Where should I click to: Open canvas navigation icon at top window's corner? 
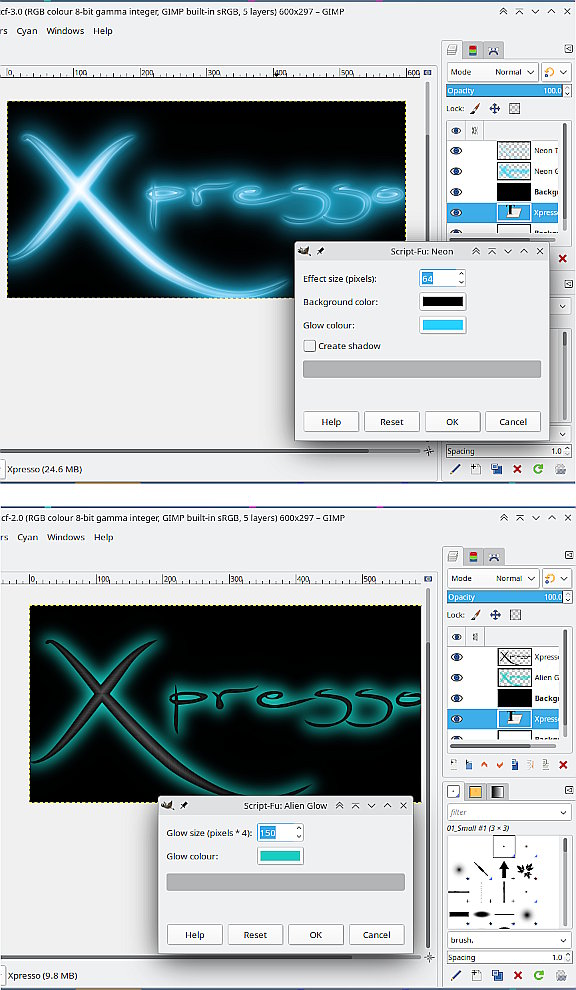(429, 451)
